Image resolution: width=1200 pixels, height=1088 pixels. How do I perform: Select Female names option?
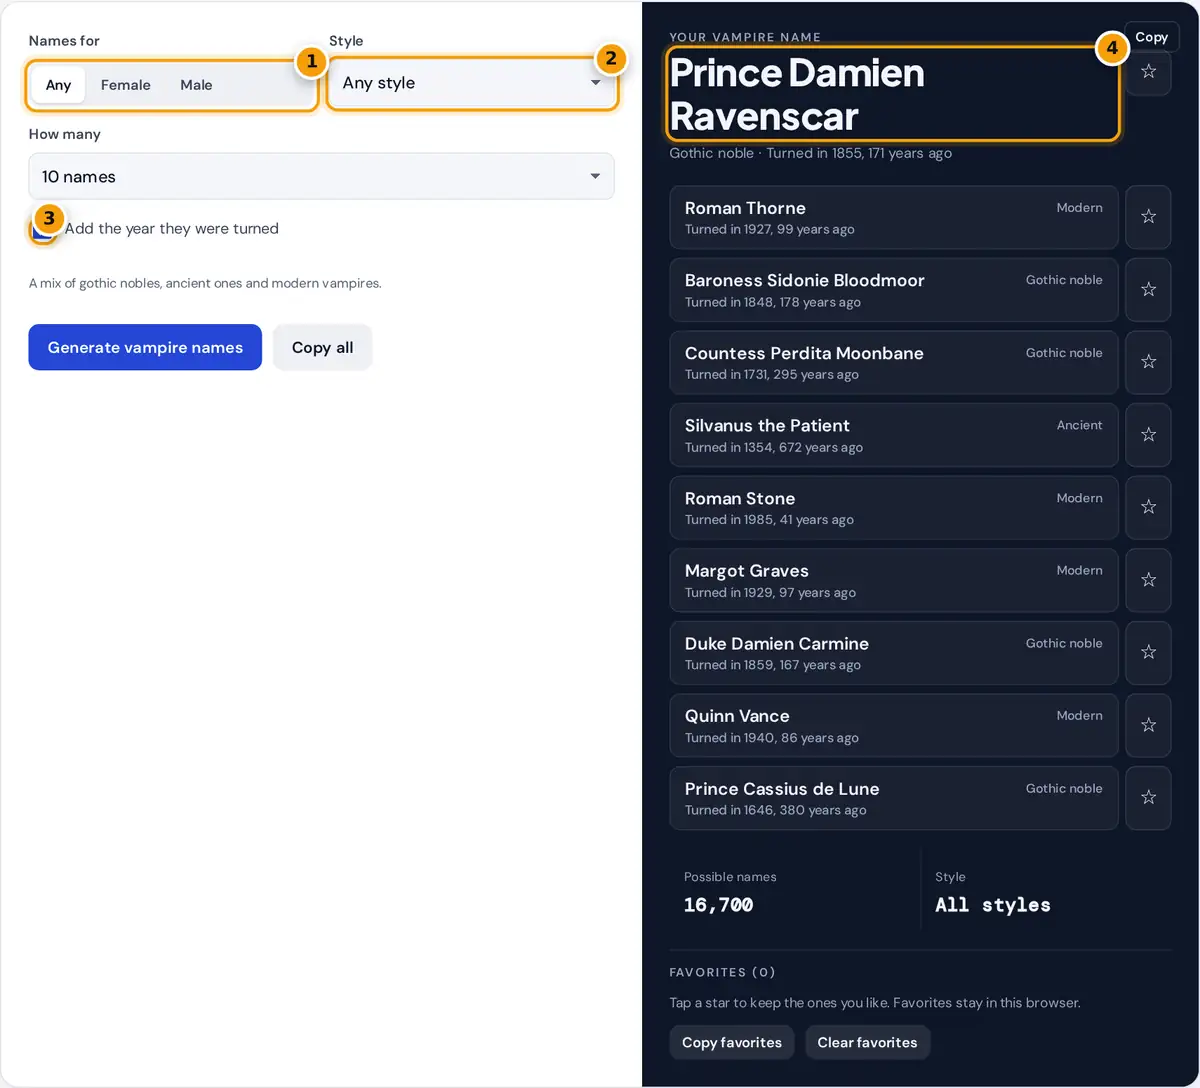126,85
